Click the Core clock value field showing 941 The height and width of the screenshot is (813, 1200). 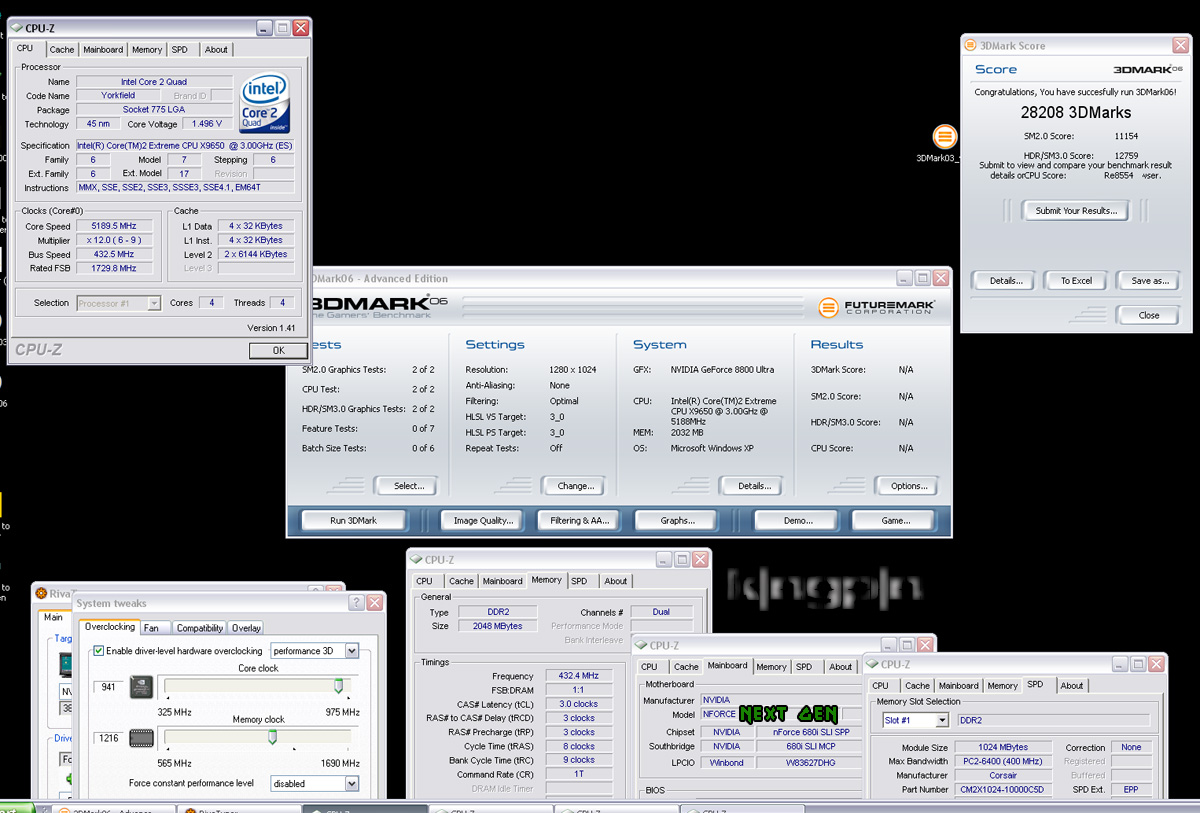click(x=108, y=686)
